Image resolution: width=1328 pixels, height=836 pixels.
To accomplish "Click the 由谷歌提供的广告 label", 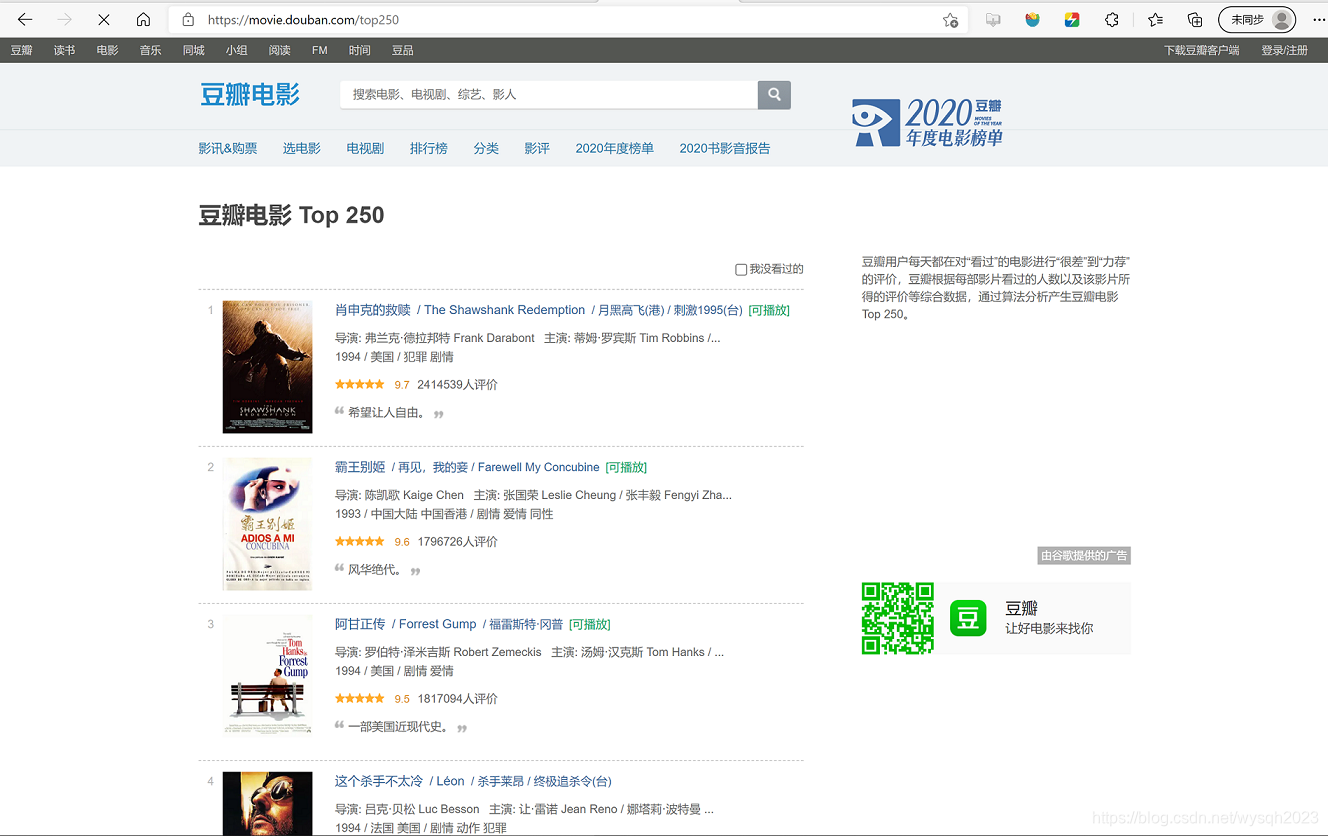I will 1084,556.
